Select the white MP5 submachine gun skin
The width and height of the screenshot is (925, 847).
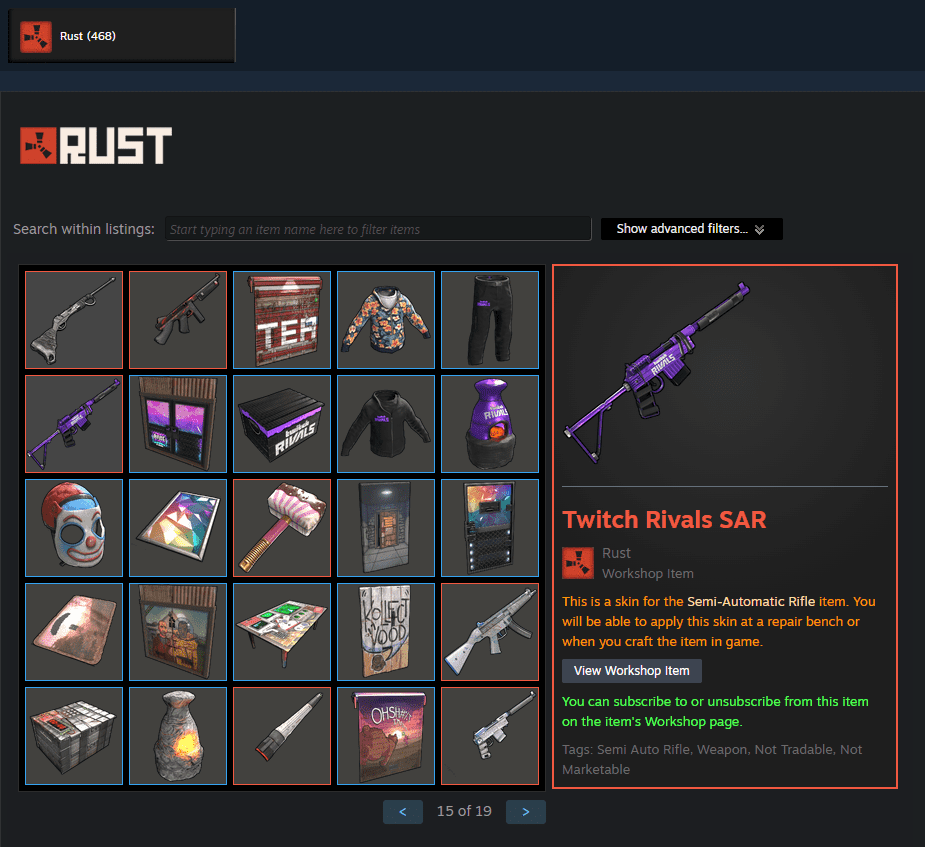[x=490, y=632]
